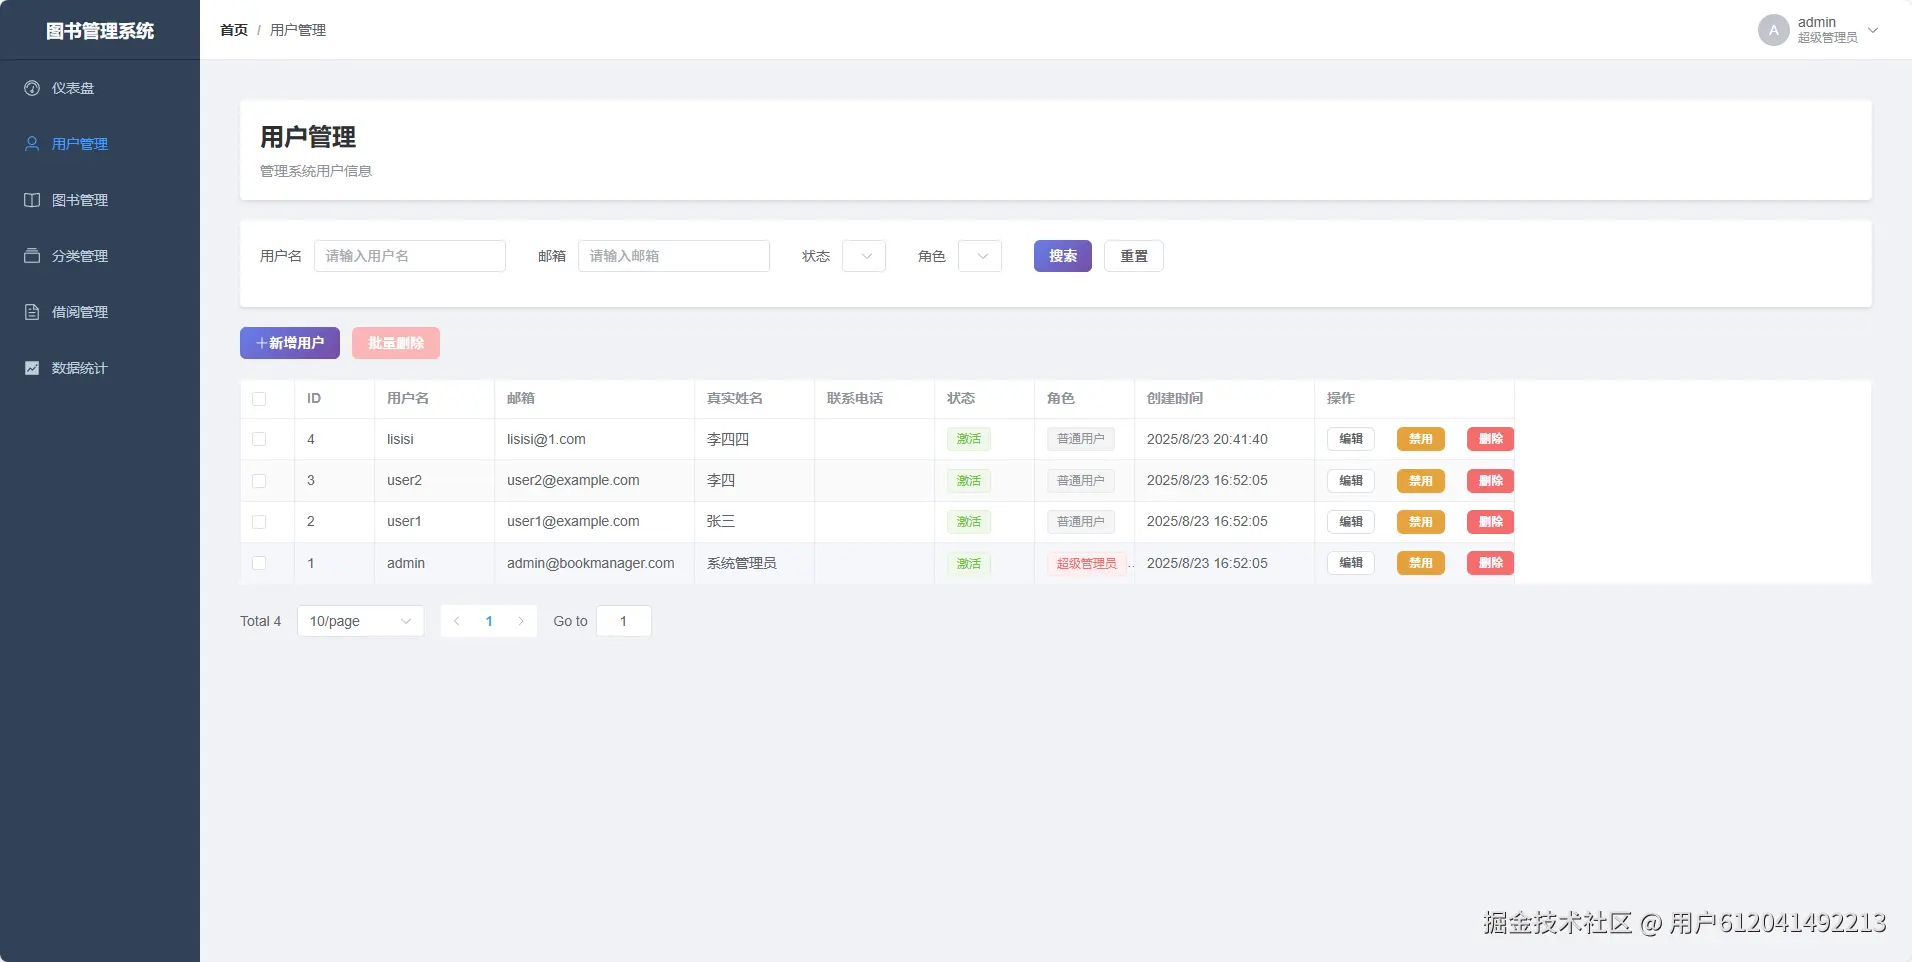Open 仪表盘 in the sidebar
1912x962 pixels.
tap(100, 88)
